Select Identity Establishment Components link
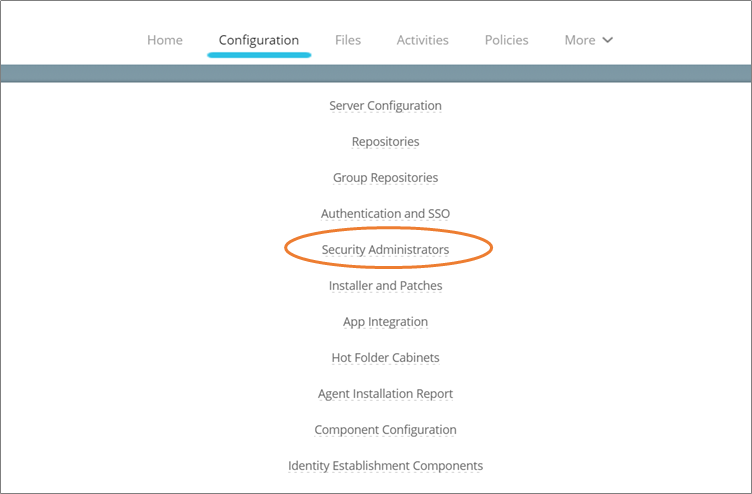The width and height of the screenshot is (752, 494). pyautogui.click(x=385, y=466)
